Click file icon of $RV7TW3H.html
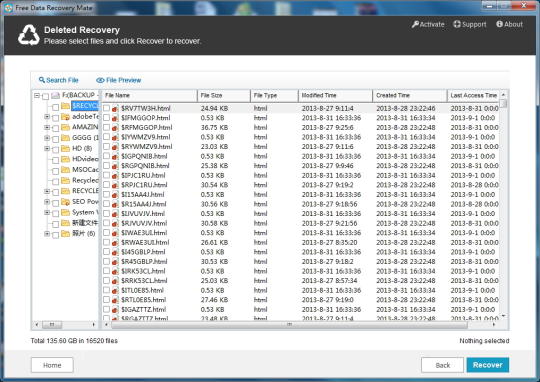The width and height of the screenshot is (540, 382). point(115,109)
